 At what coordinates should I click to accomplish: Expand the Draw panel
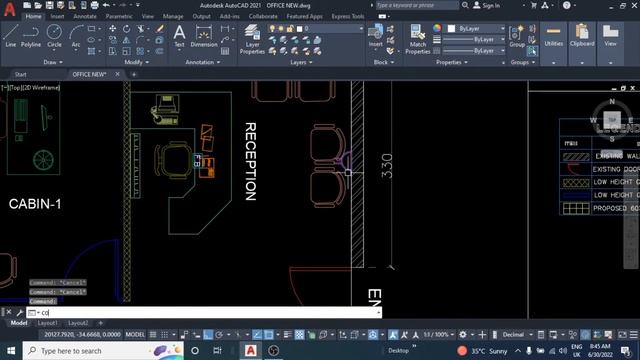click(x=53, y=62)
